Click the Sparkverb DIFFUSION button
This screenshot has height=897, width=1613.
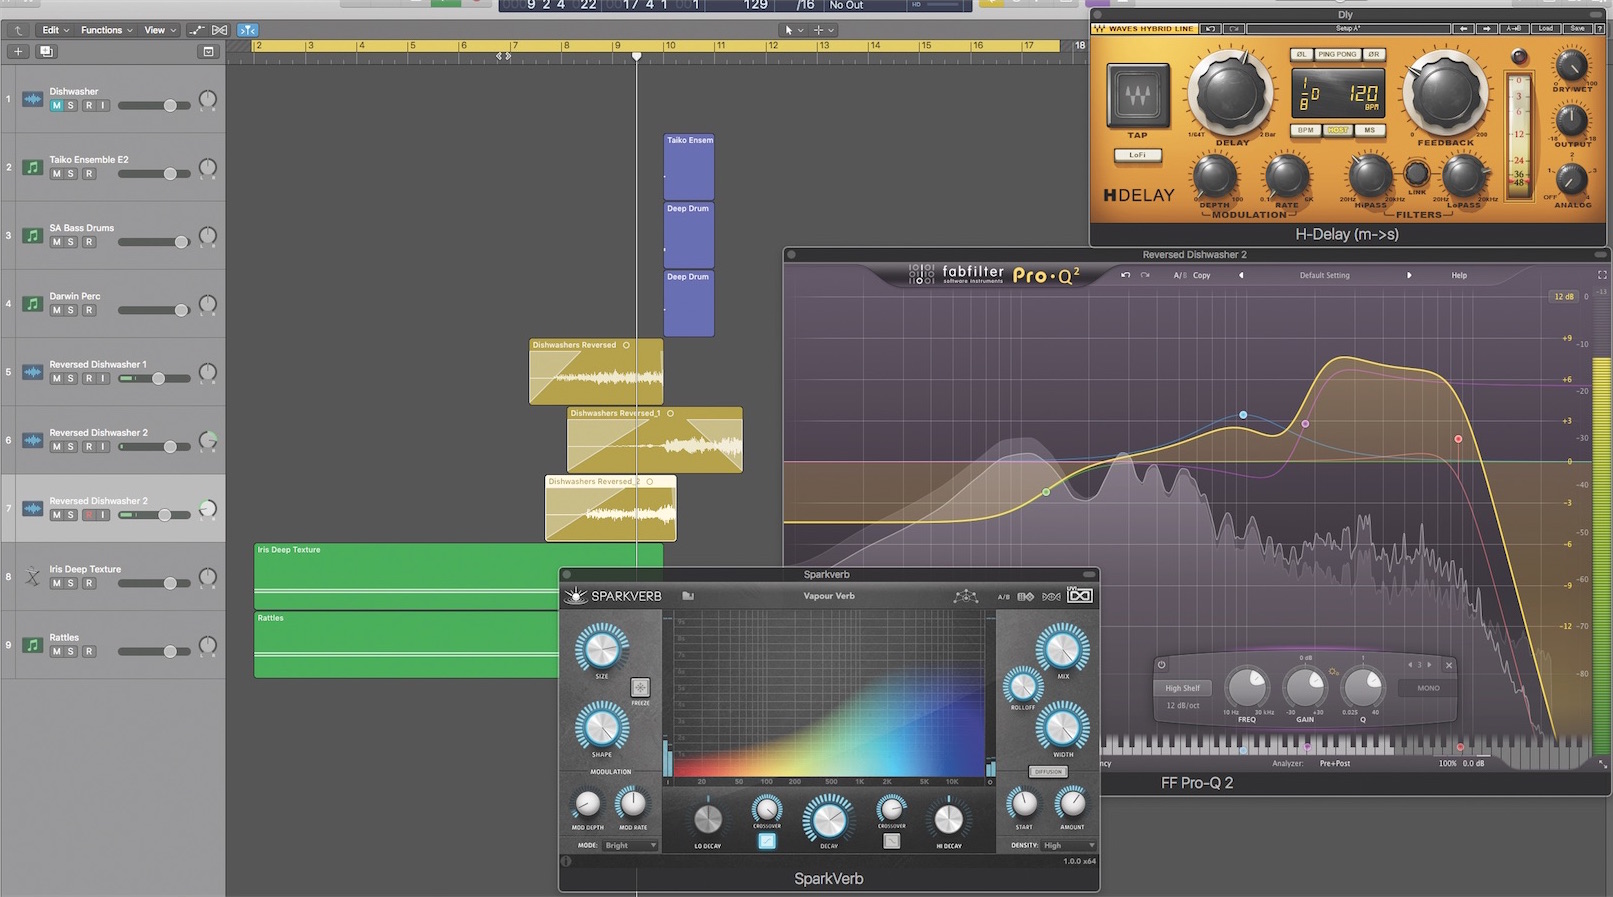1048,772
